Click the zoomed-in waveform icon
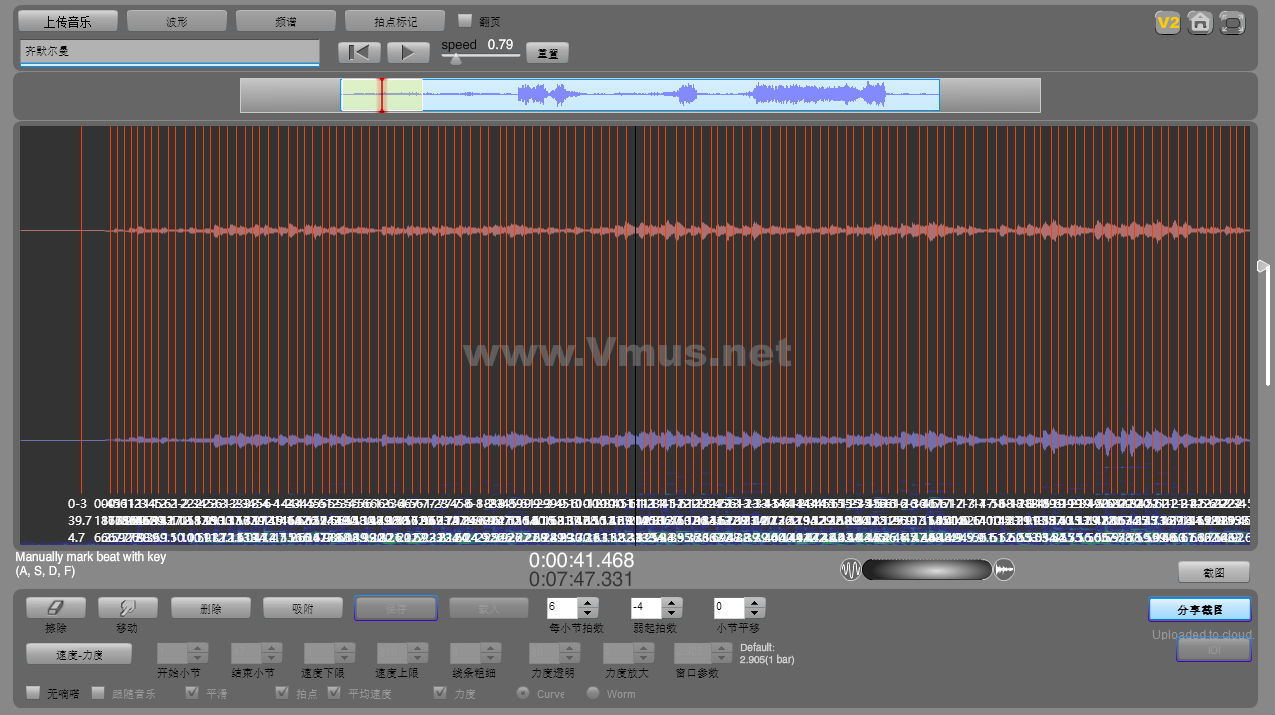1275x715 pixels. pyautogui.click(x=1005, y=570)
